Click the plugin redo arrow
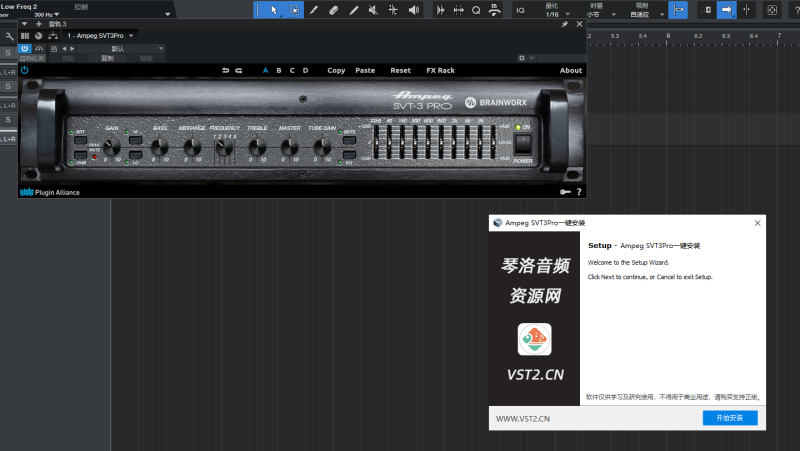800x451 pixels. click(x=239, y=70)
